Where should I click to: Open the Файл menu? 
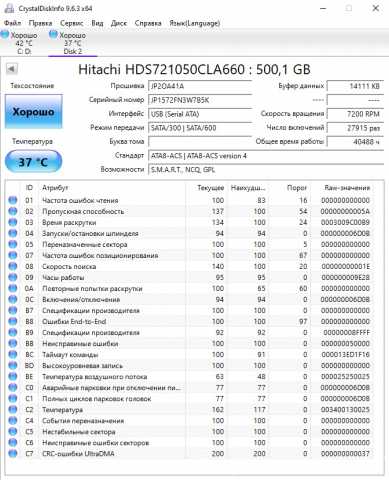pyautogui.click(x=13, y=23)
